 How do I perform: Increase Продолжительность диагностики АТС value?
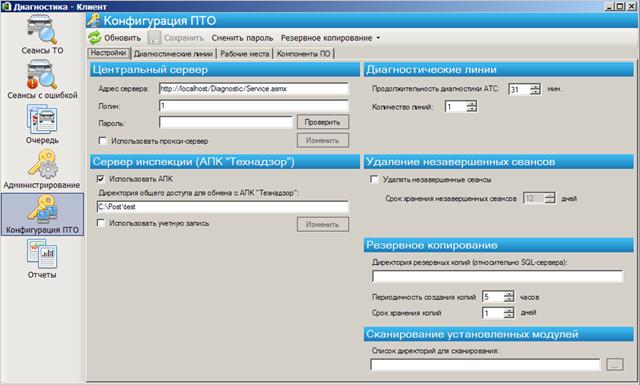pyautogui.click(x=535, y=86)
